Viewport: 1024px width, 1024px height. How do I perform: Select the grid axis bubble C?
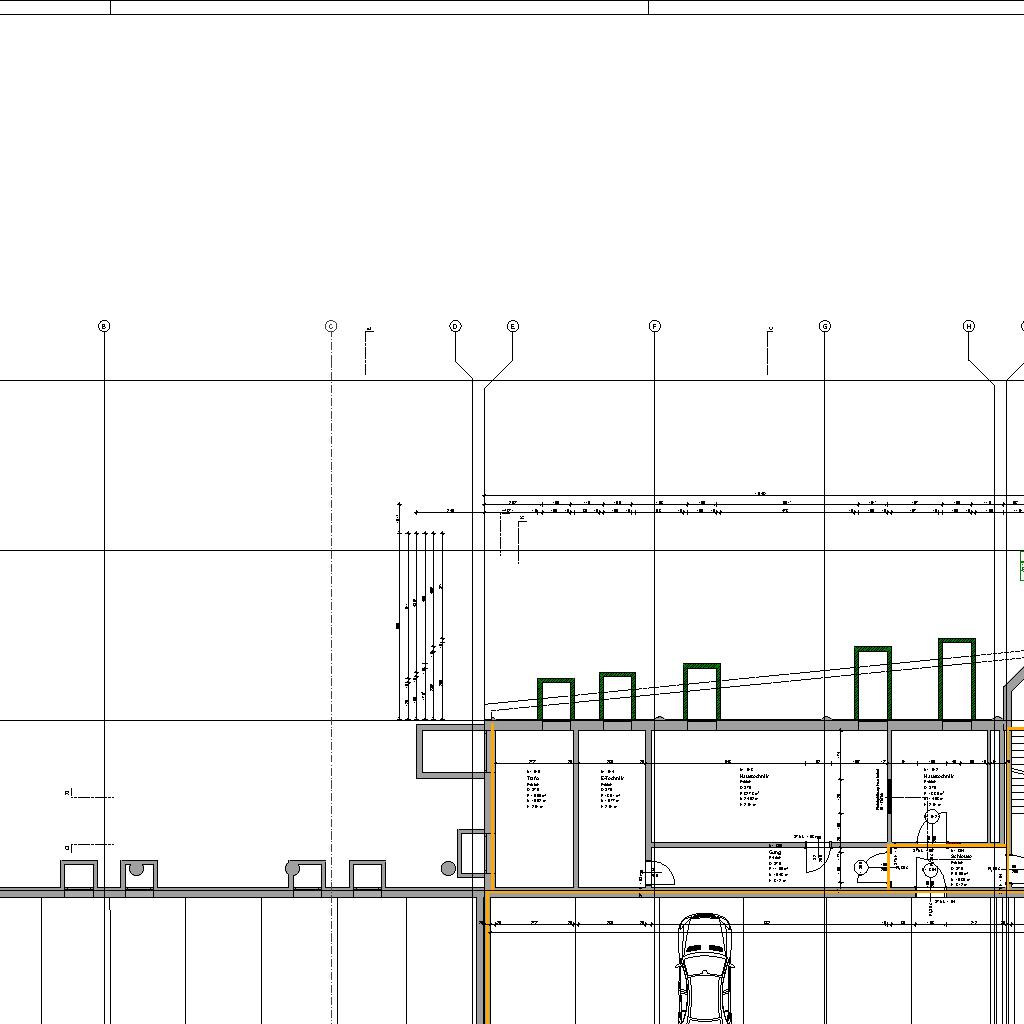[x=331, y=326]
